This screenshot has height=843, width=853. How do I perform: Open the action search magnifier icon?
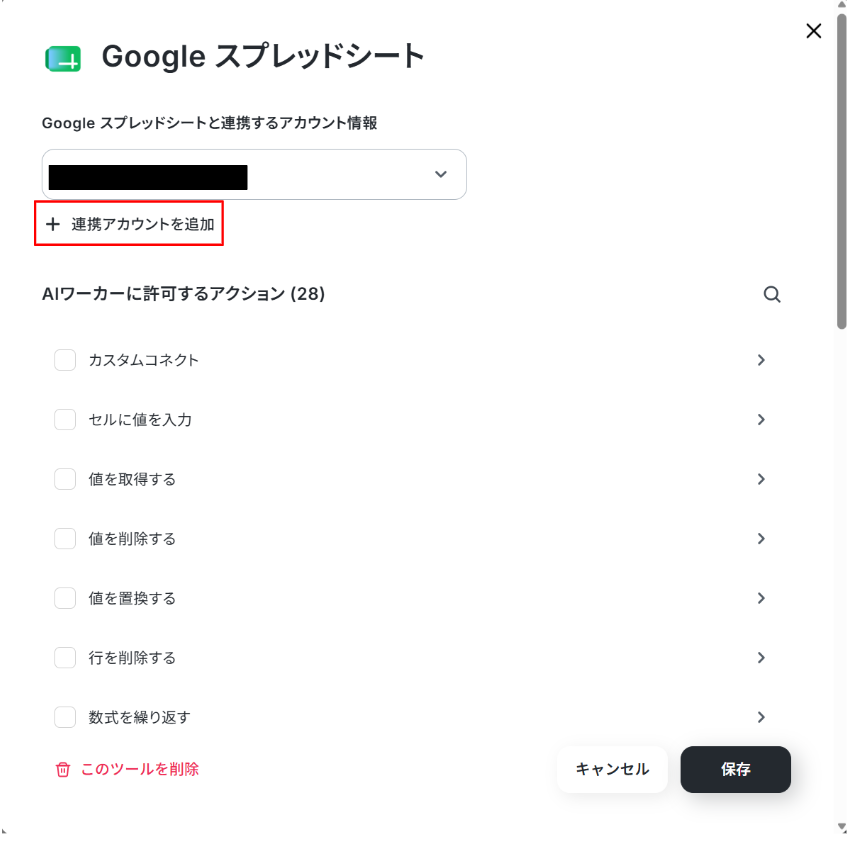tap(772, 294)
